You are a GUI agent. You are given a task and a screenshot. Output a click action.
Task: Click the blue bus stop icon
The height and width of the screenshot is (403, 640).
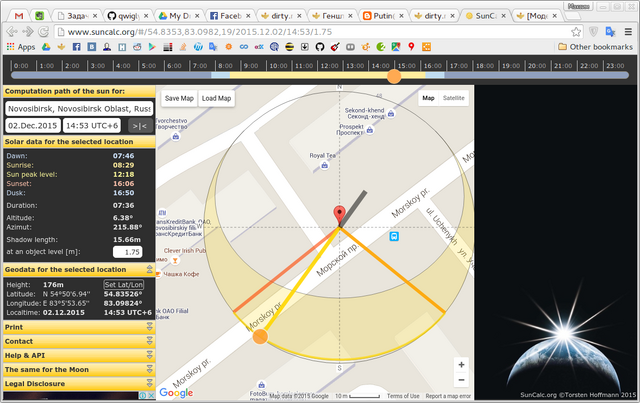394,236
